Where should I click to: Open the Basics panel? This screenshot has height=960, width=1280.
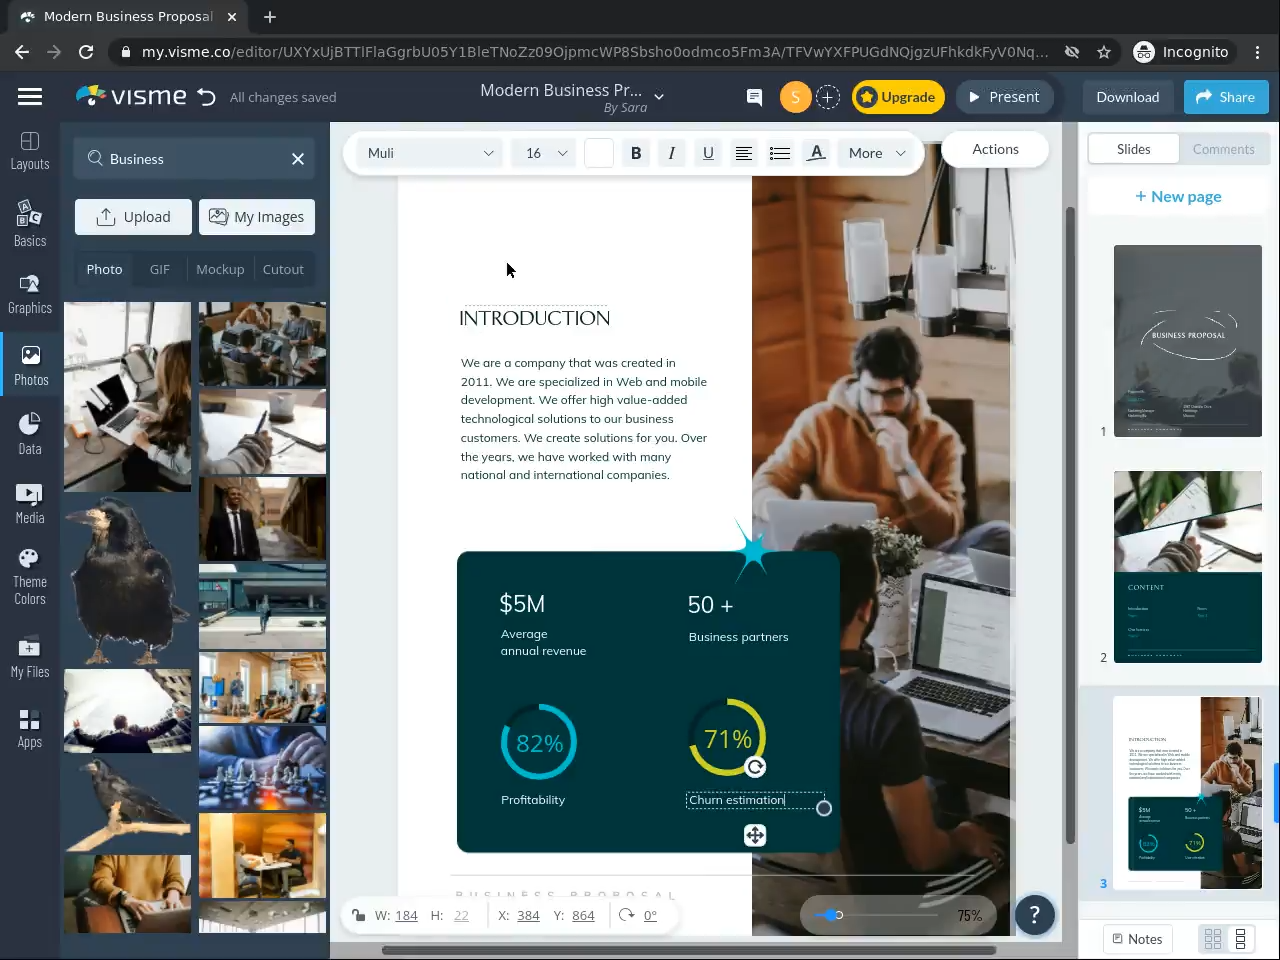click(30, 223)
